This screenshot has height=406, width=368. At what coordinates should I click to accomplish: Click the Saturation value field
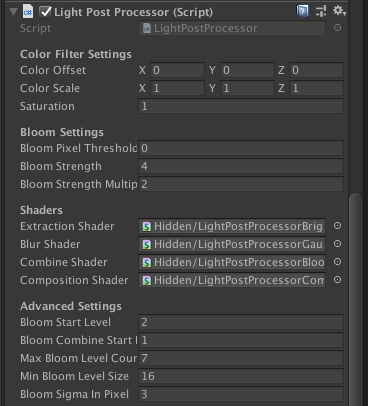241,106
